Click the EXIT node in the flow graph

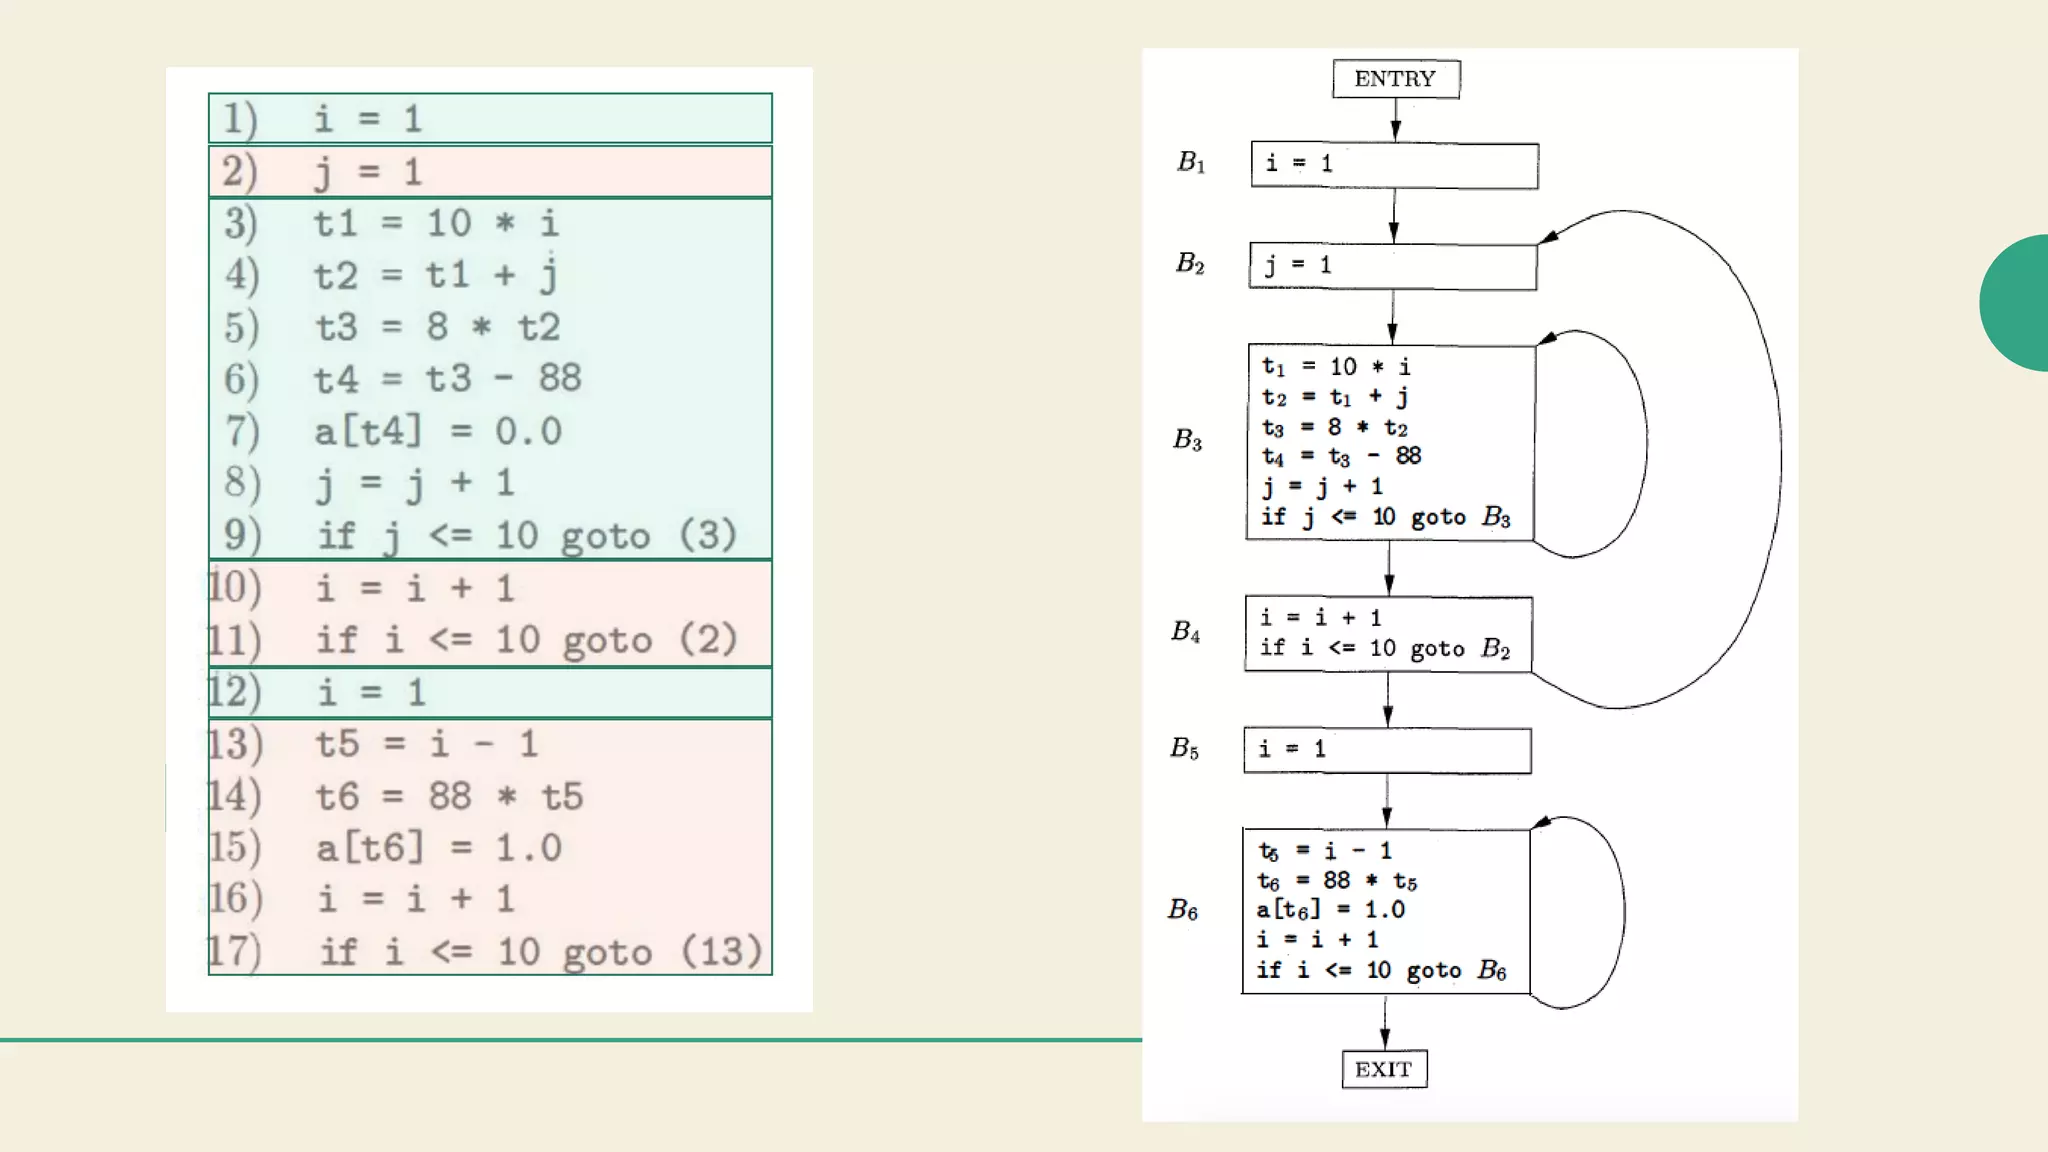click(1384, 1069)
